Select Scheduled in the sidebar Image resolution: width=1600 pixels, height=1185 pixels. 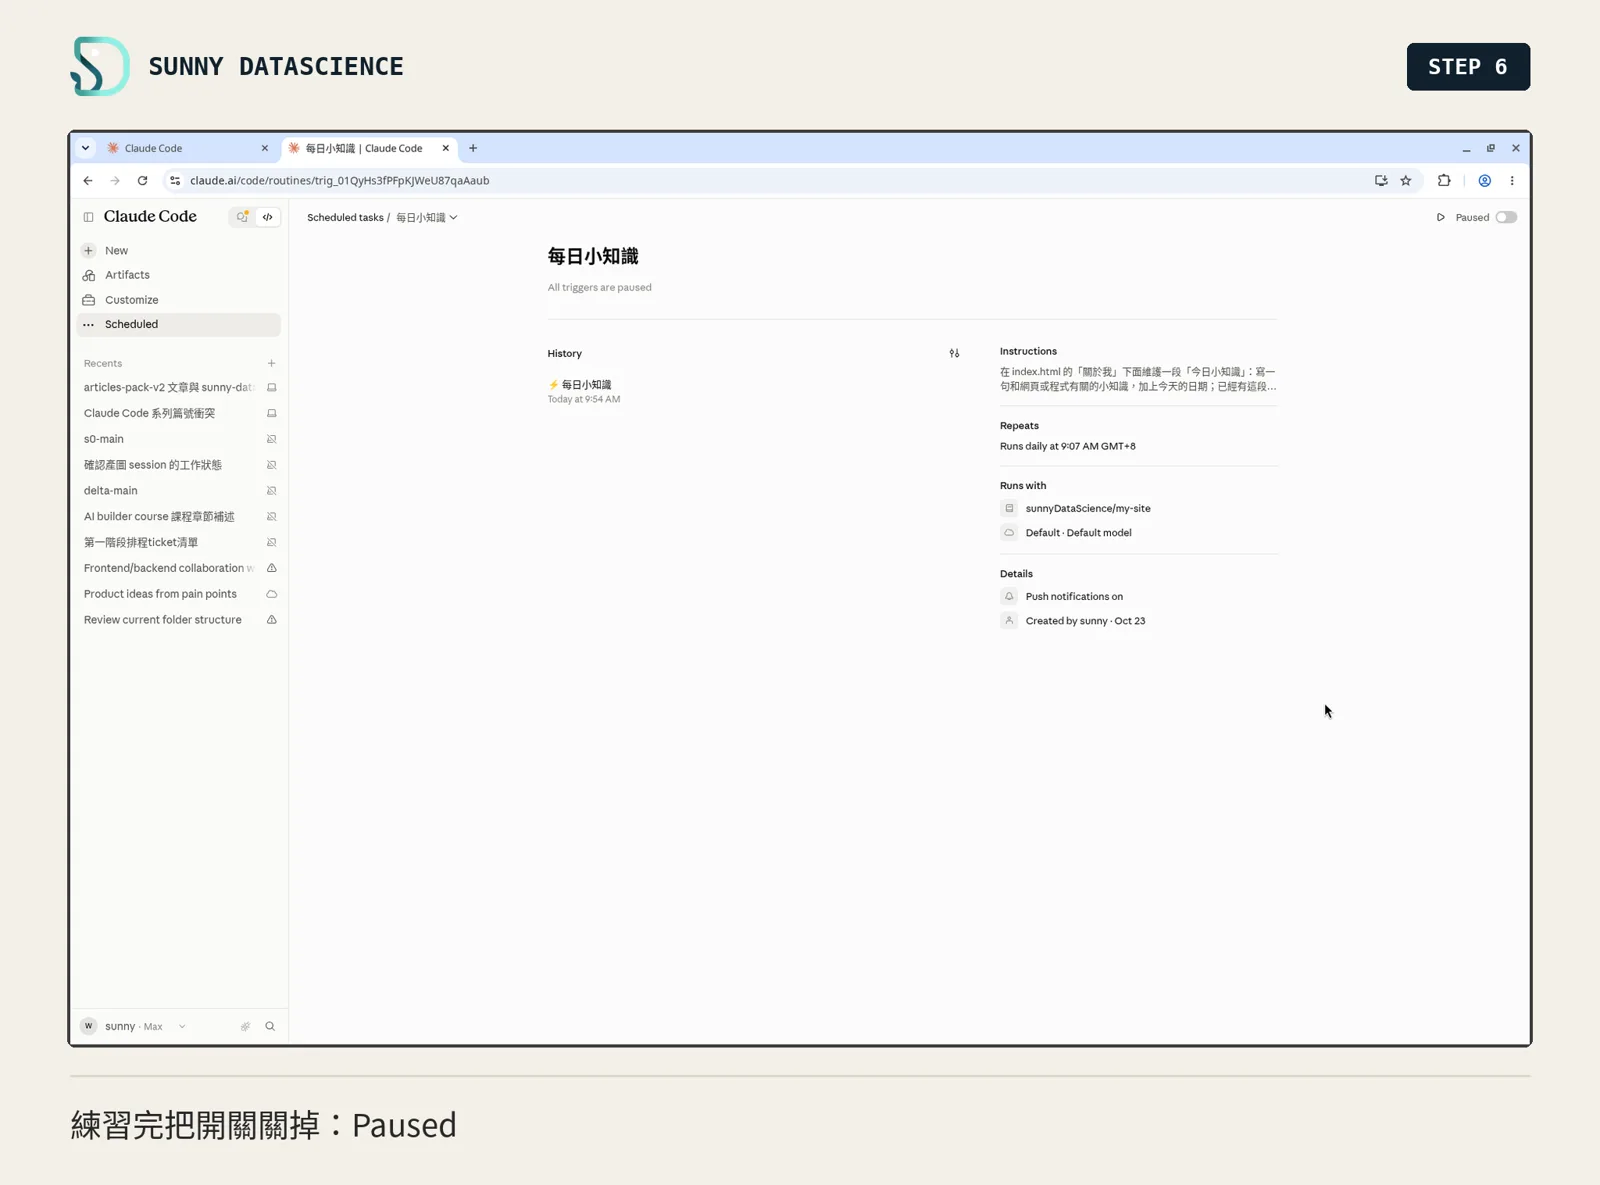pyautogui.click(x=180, y=324)
